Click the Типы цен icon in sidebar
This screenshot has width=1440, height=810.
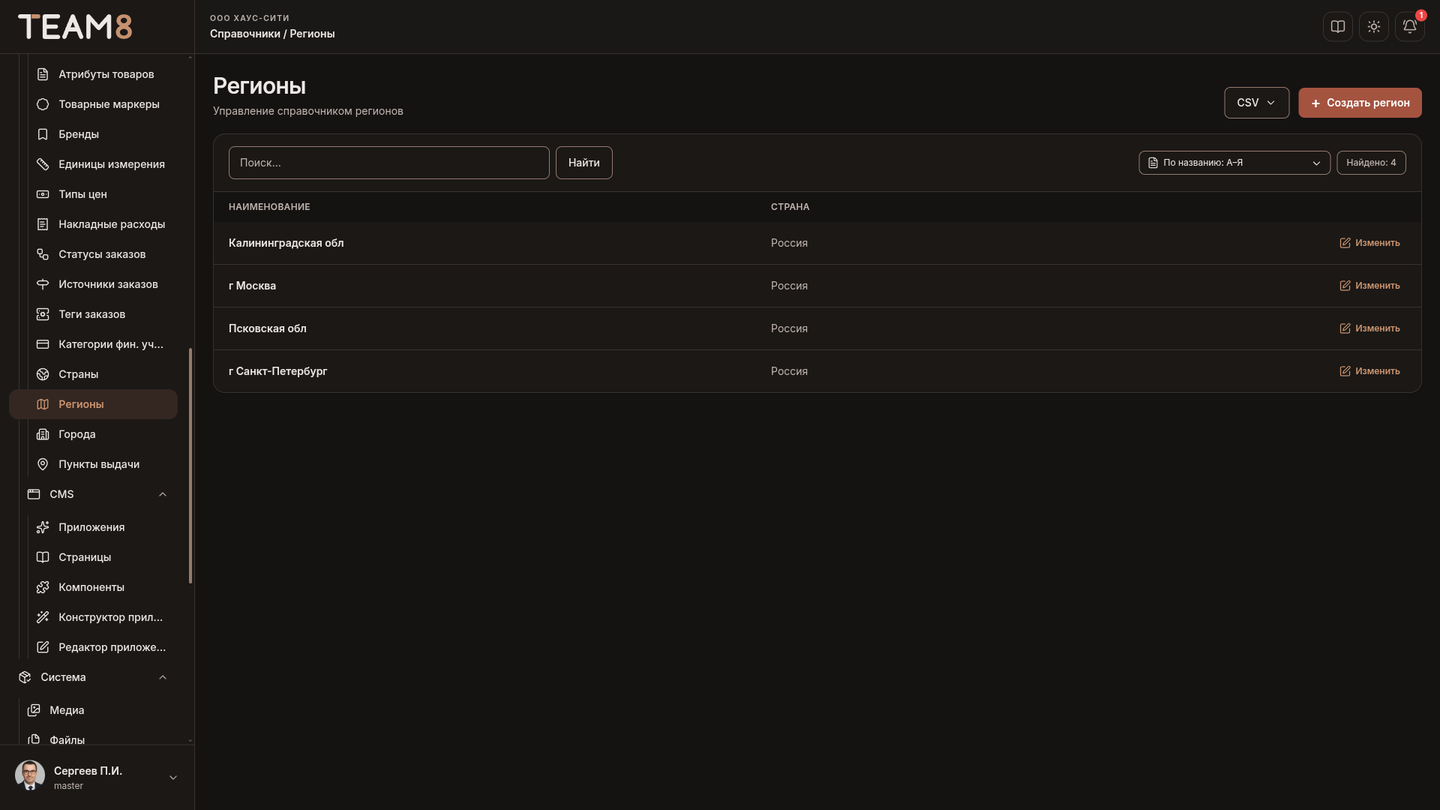point(43,194)
